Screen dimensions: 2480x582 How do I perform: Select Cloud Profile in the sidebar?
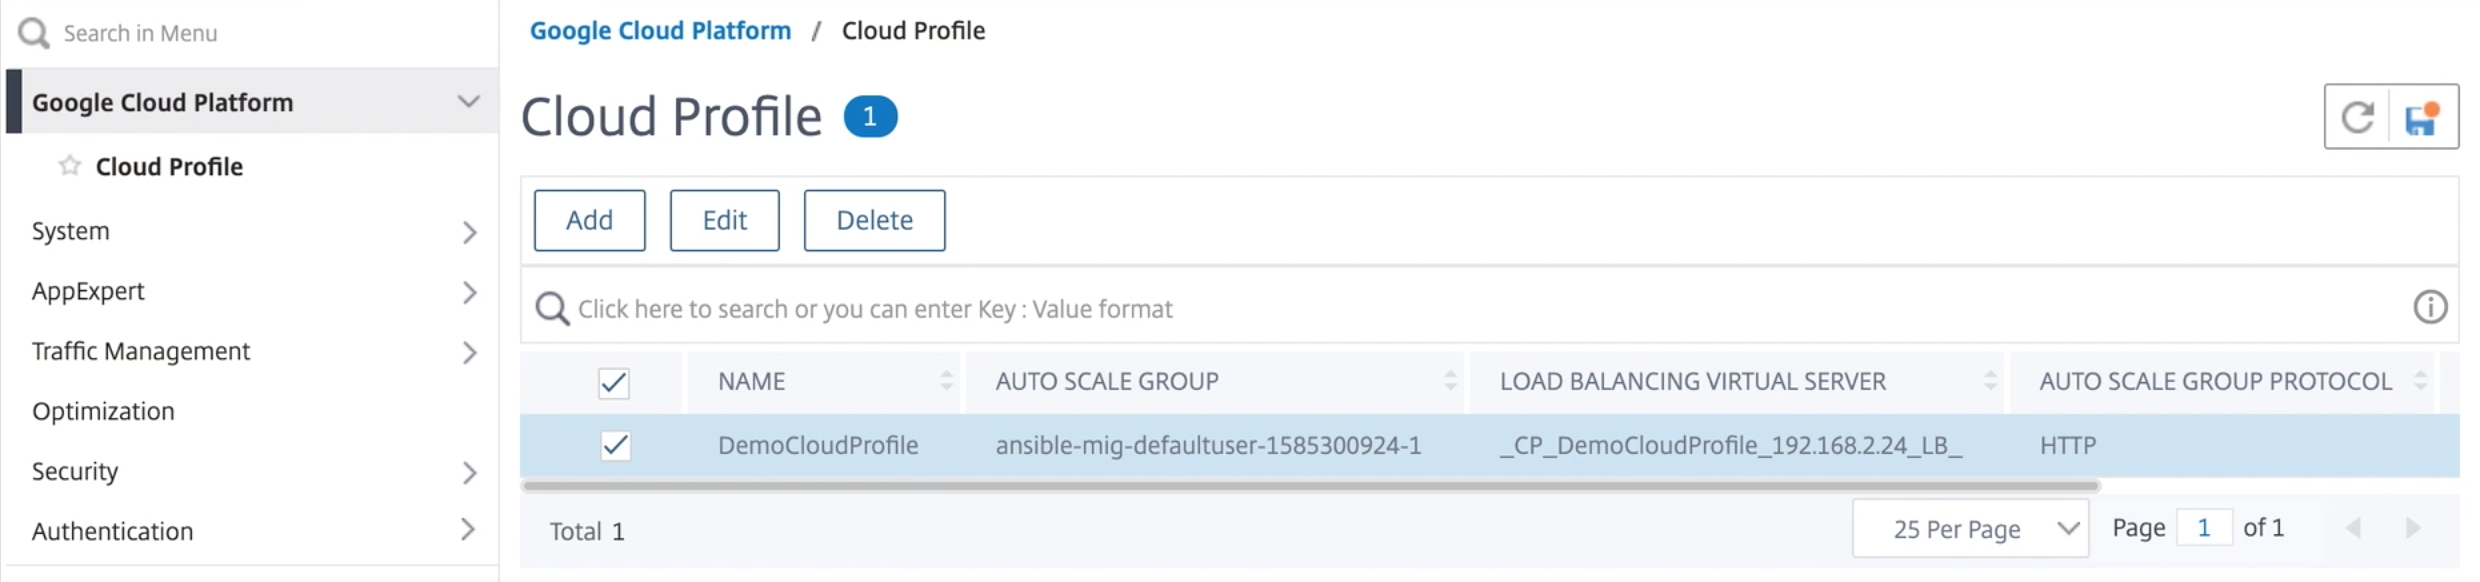pyautogui.click(x=169, y=166)
